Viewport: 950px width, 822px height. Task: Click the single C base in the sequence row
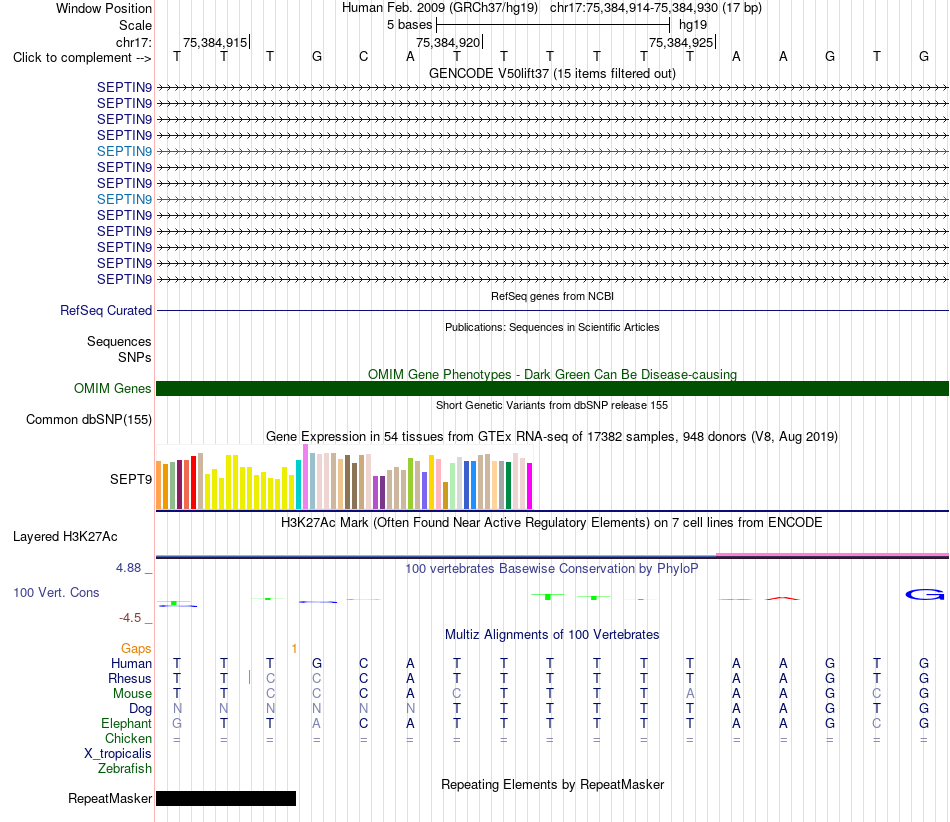[x=364, y=56]
